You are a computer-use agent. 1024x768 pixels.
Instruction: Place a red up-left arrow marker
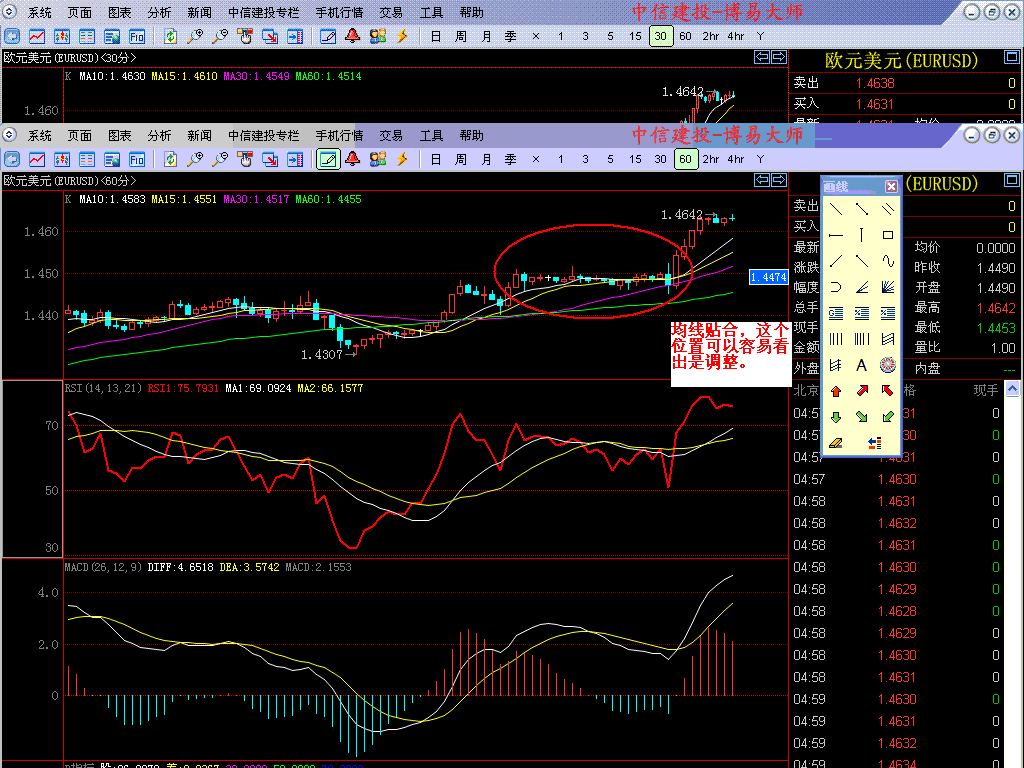click(888, 391)
